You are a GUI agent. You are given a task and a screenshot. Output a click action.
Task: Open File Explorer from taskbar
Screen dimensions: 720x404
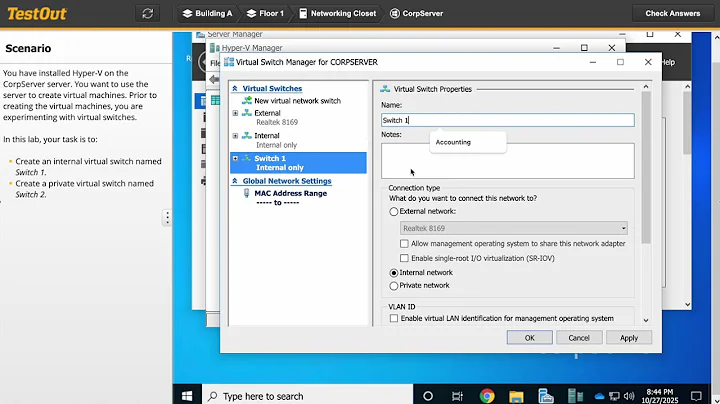tap(516, 396)
